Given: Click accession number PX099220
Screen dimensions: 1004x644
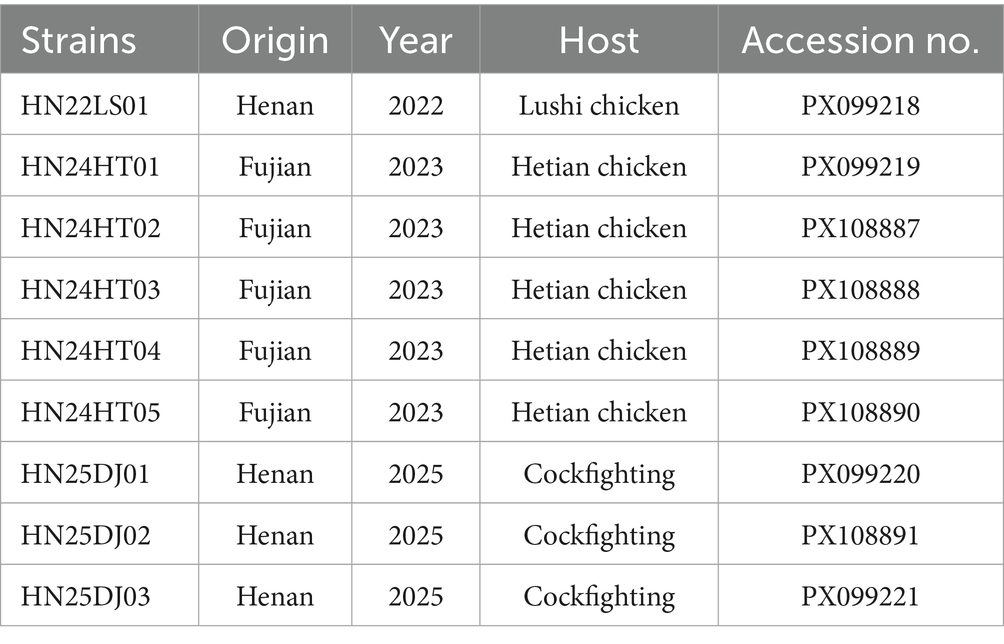Looking at the screenshot, I should click(x=860, y=473).
